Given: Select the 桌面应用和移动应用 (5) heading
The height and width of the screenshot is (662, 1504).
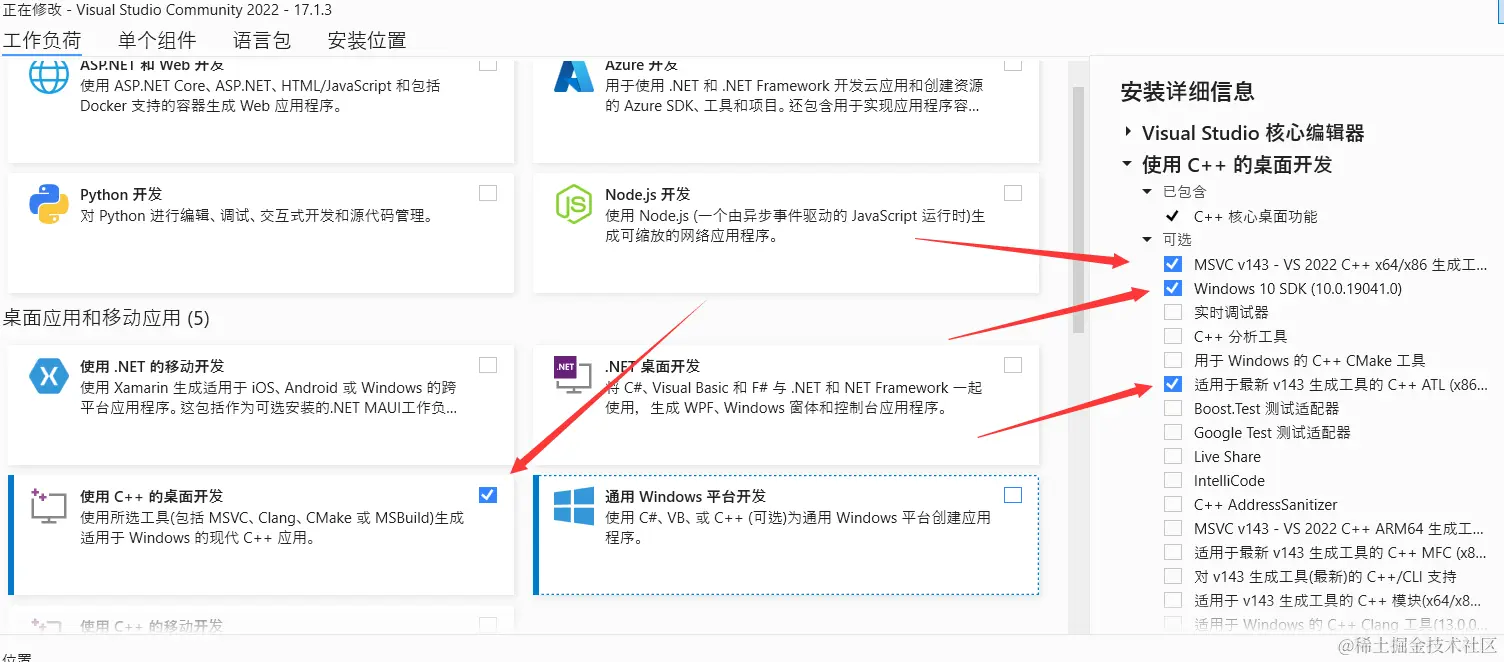Looking at the screenshot, I should (106, 318).
